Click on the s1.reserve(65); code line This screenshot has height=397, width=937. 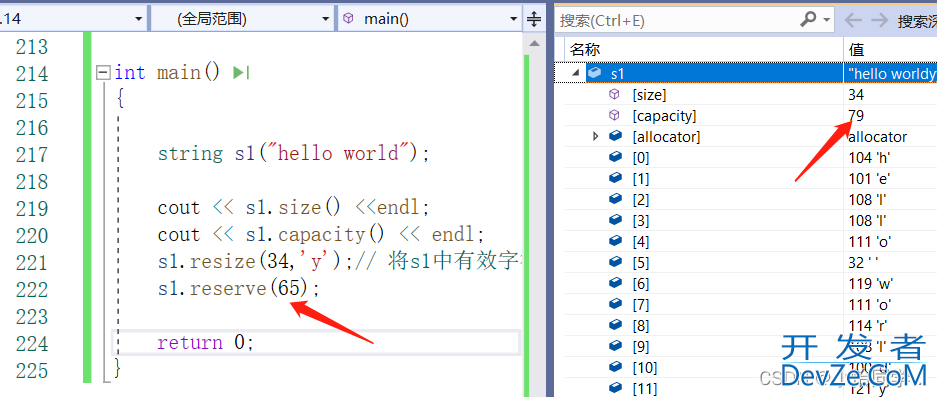[x=239, y=289]
